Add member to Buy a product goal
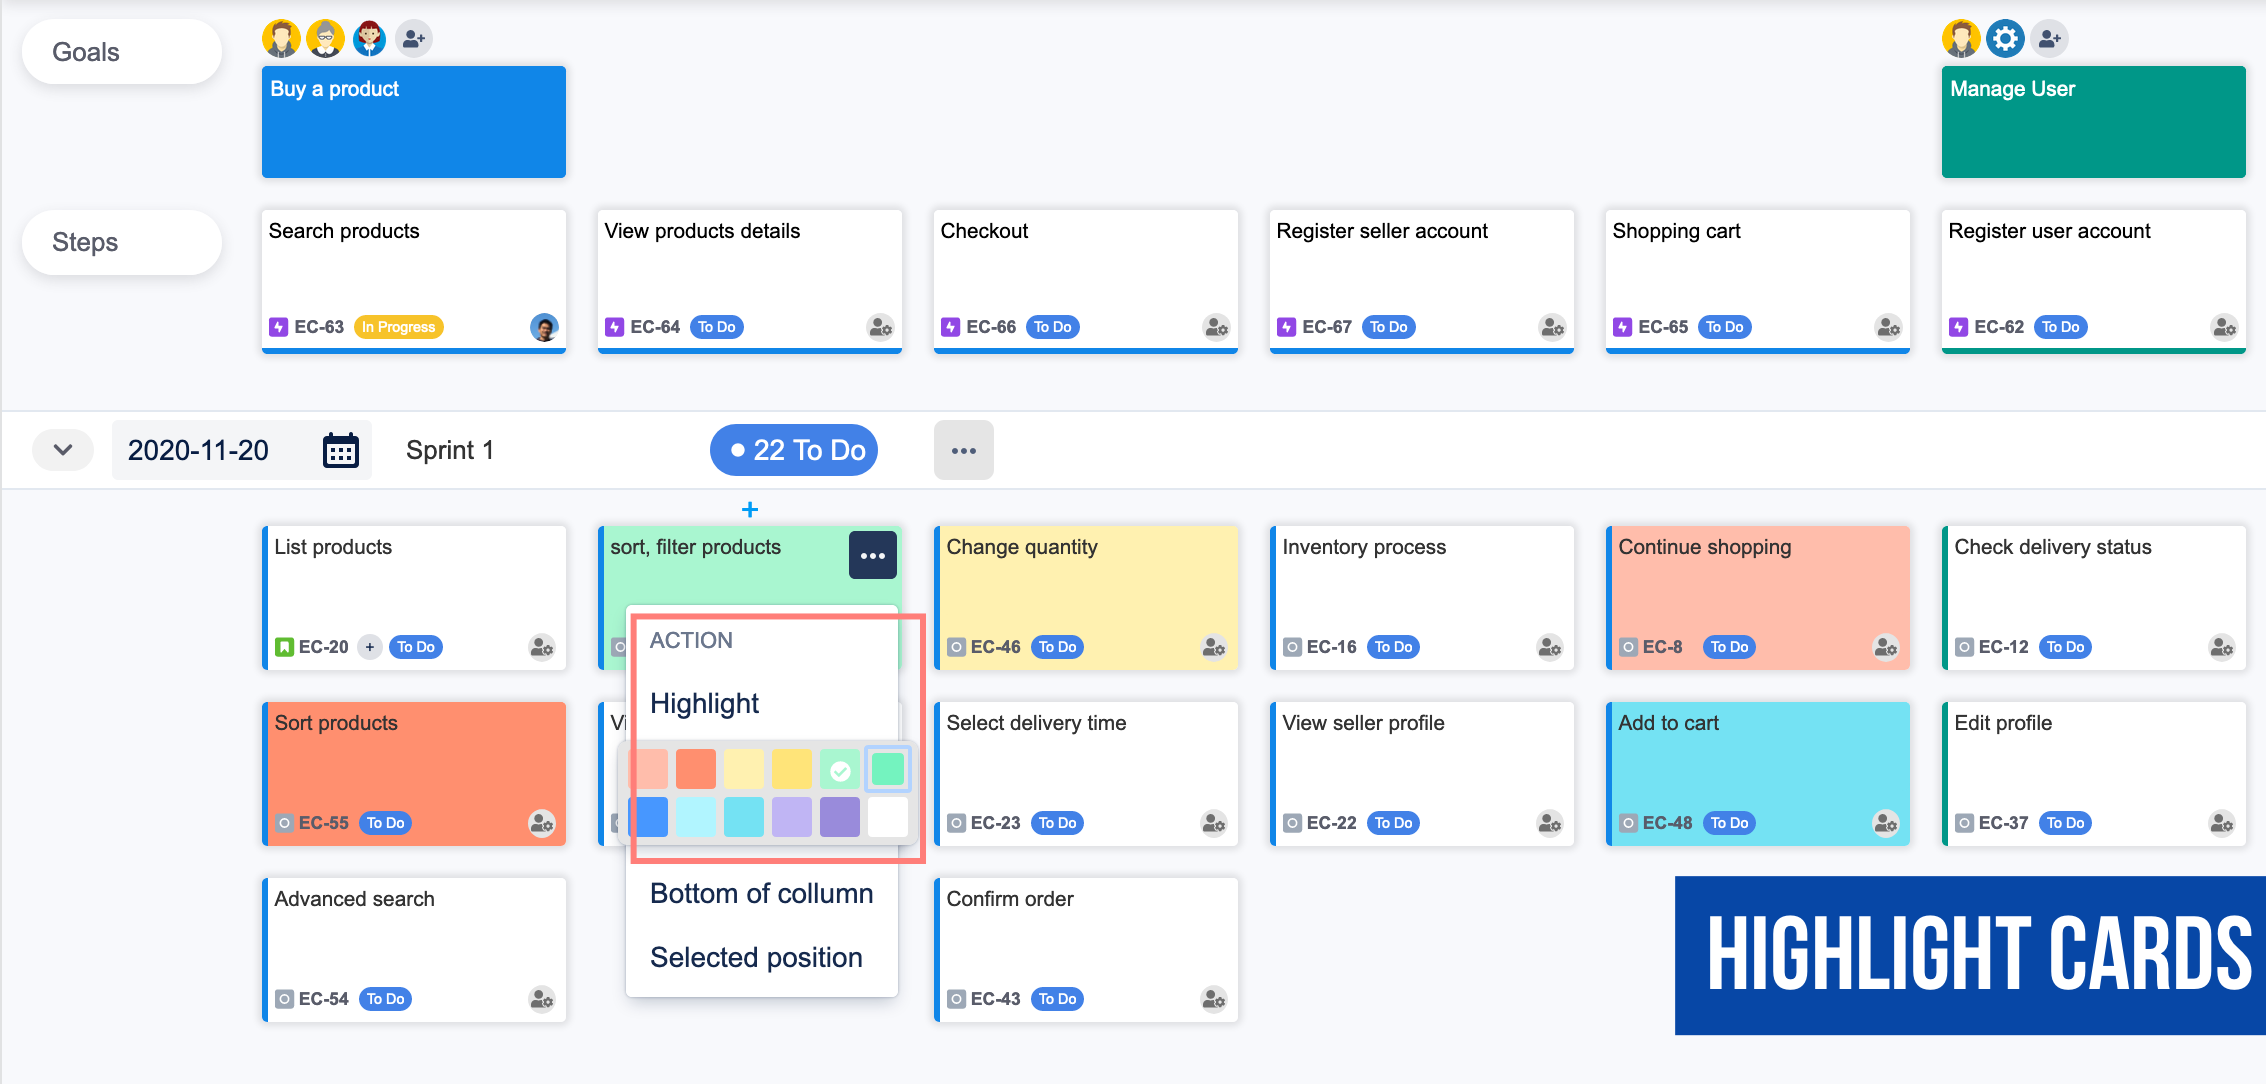 [413, 39]
